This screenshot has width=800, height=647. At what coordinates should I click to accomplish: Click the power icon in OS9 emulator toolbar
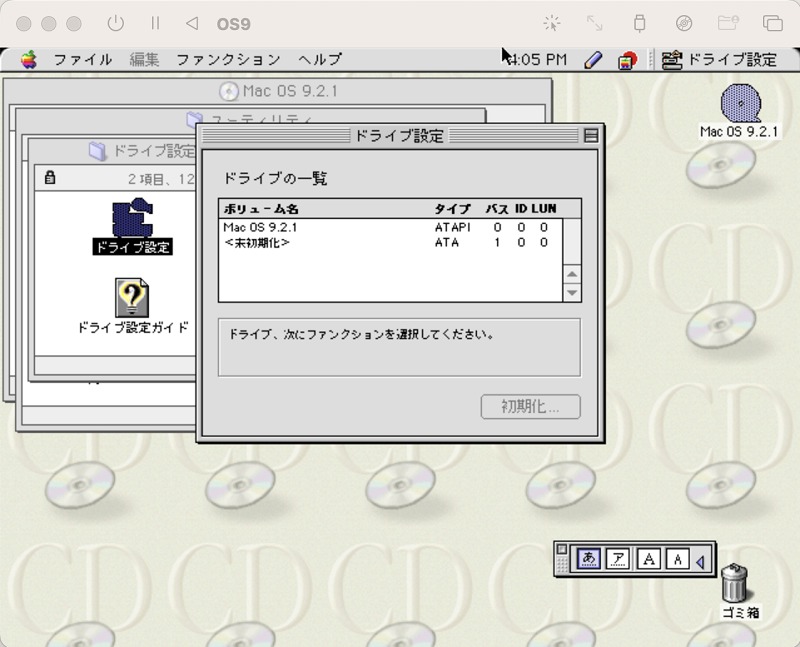pos(116,23)
